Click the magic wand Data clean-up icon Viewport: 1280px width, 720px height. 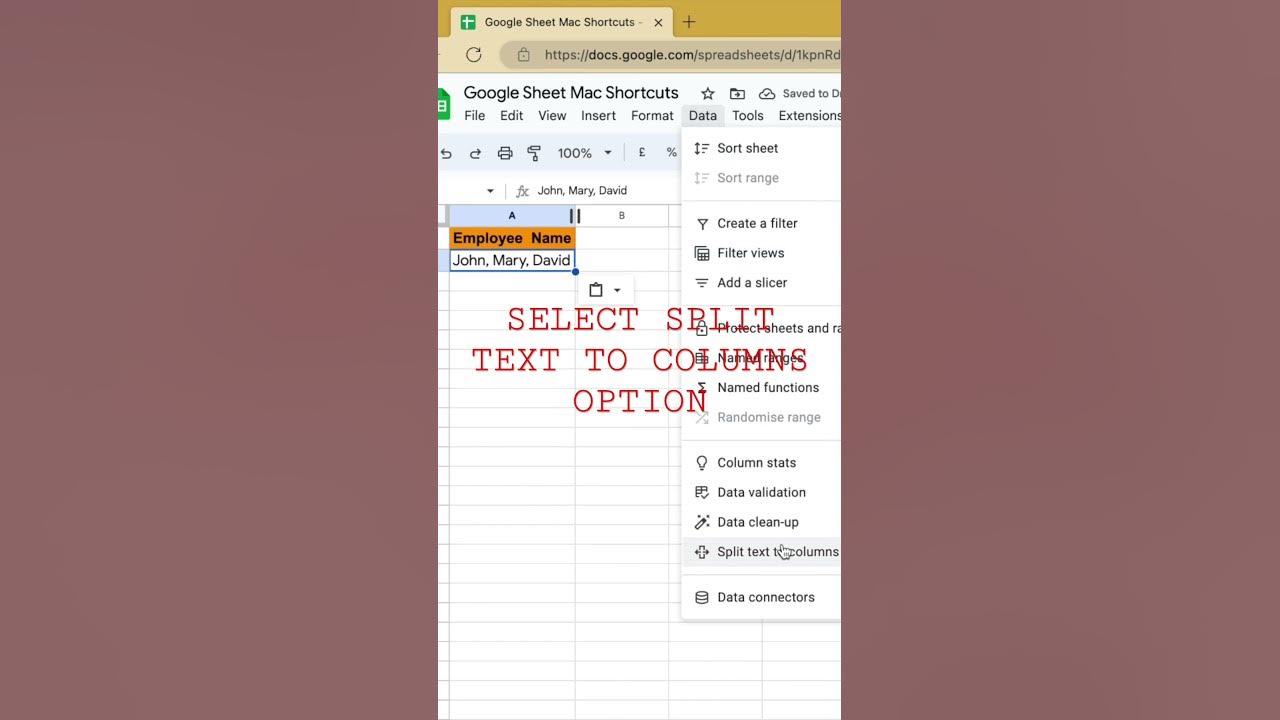[x=702, y=522]
